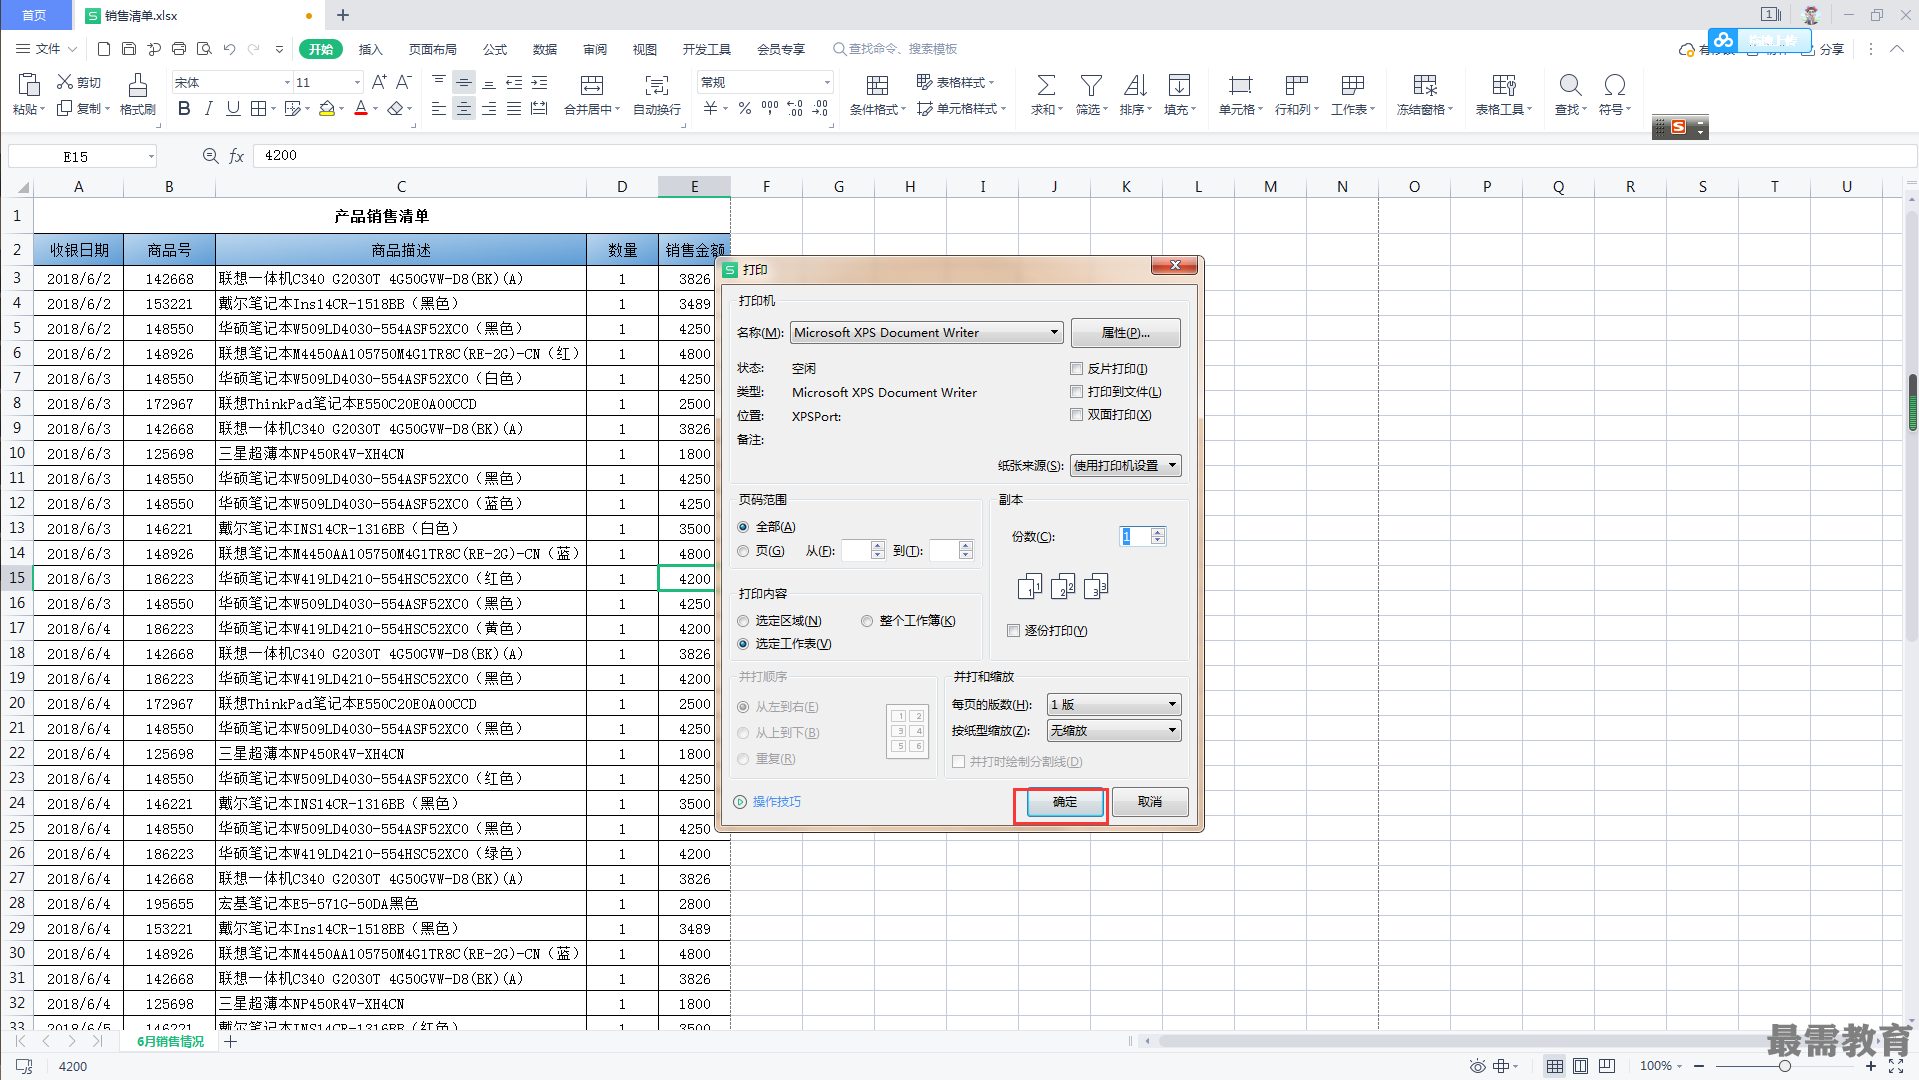The height and width of the screenshot is (1080, 1919).
Task: Click the Save icon in quick toolbar
Action: click(129, 49)
